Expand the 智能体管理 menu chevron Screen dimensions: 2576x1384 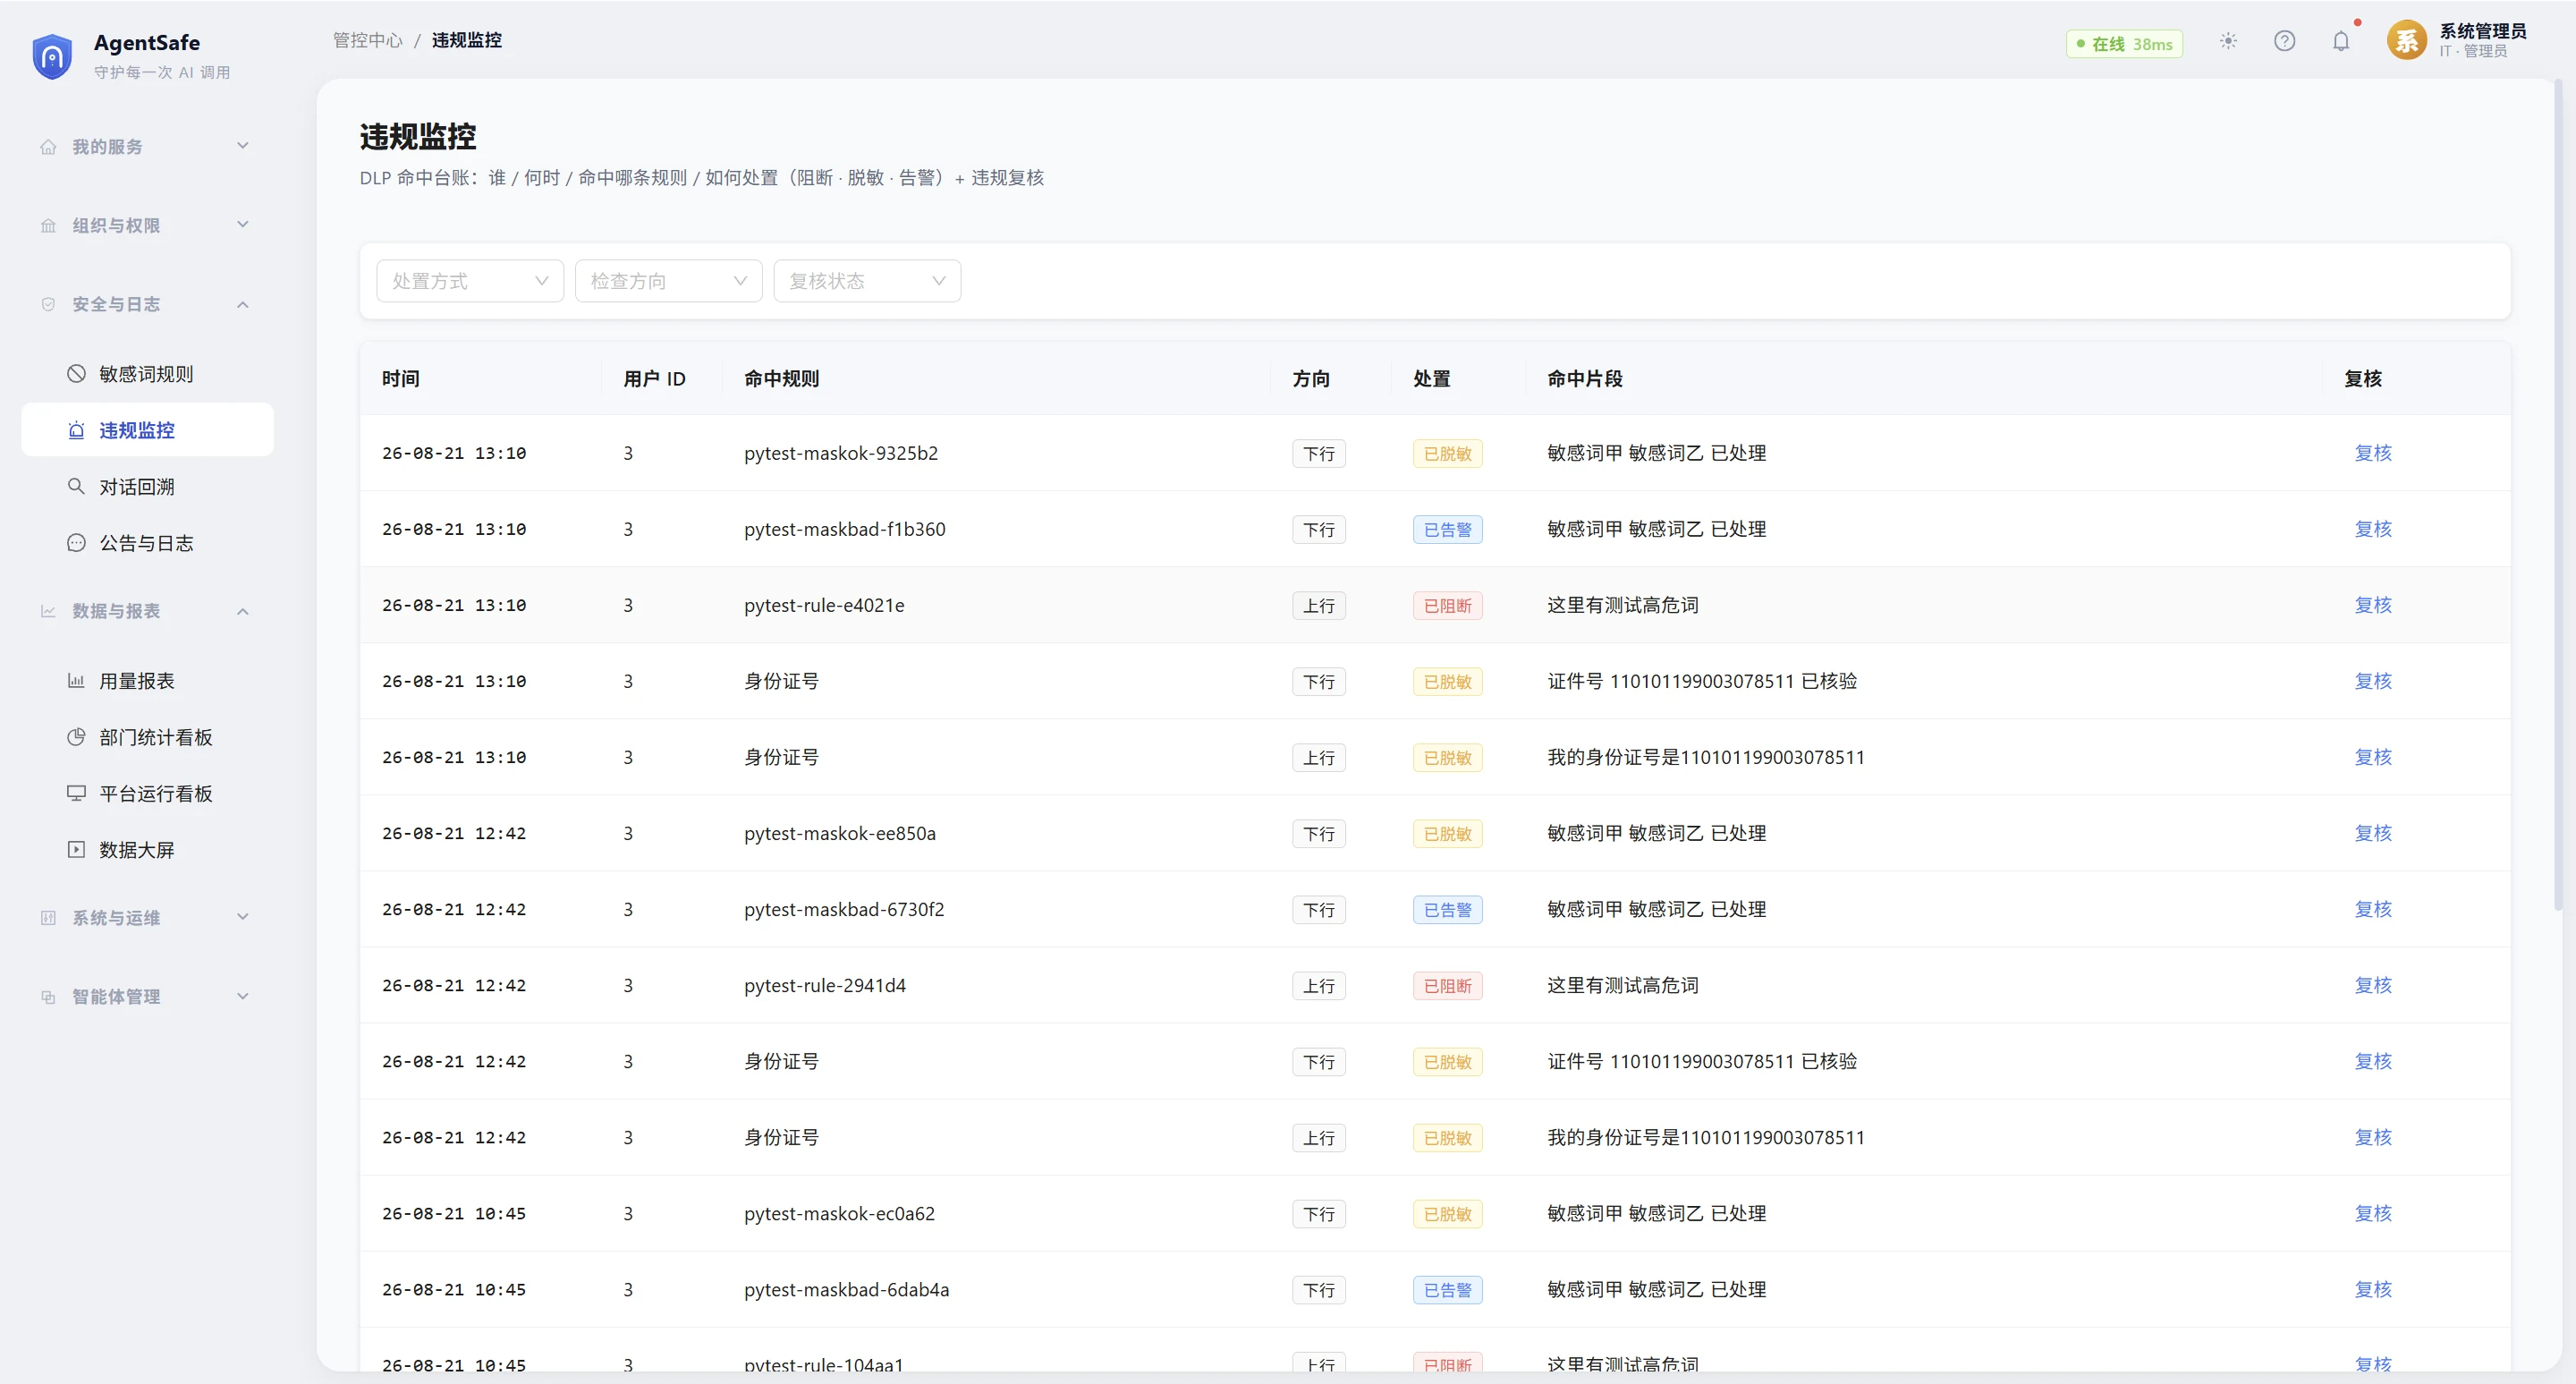(x=242, y=996)
